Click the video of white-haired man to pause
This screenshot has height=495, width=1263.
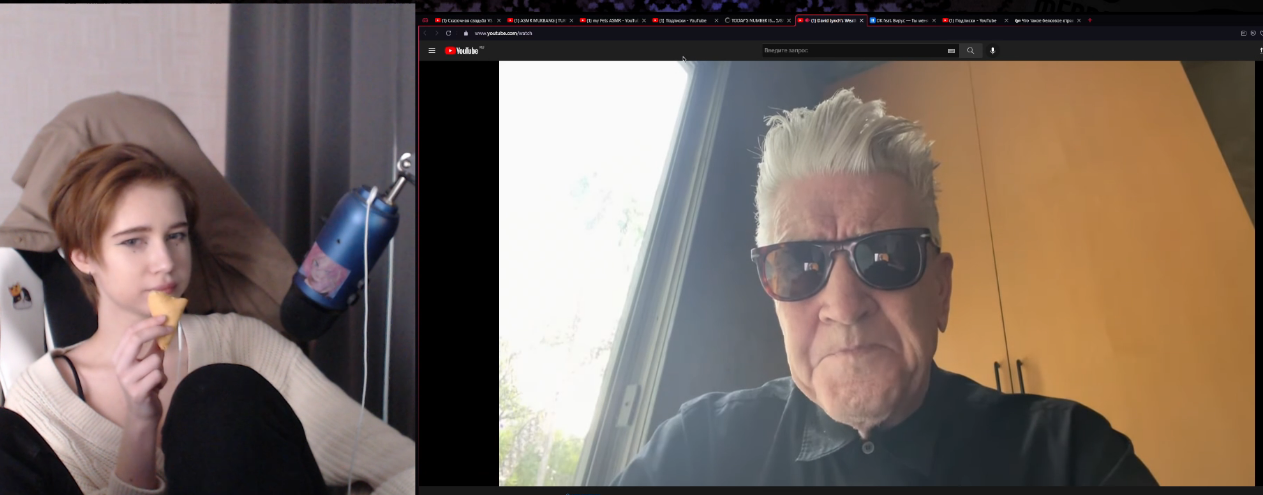tap(876, 273)
